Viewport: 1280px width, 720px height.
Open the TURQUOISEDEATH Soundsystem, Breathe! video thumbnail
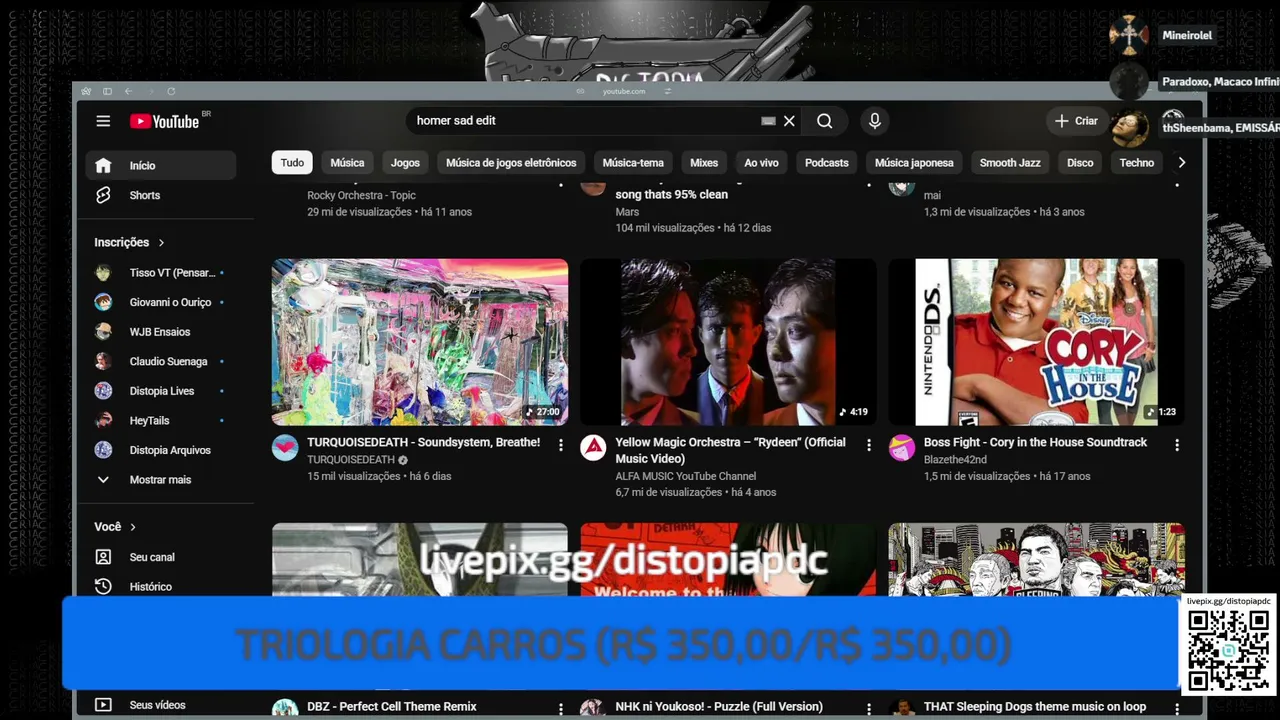coord(420,343)
